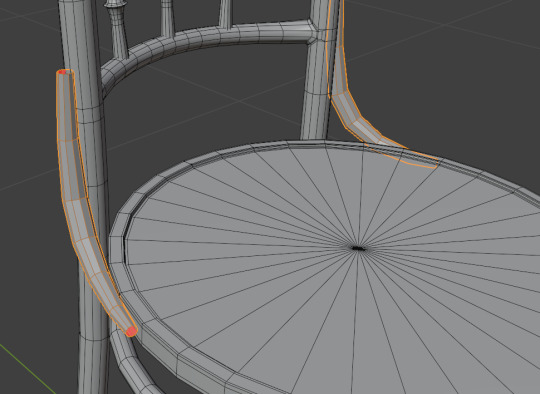This screenshot has height=394, width=540.
Task: Select the seat's center pole vertex
Action: tap(357, 248)
